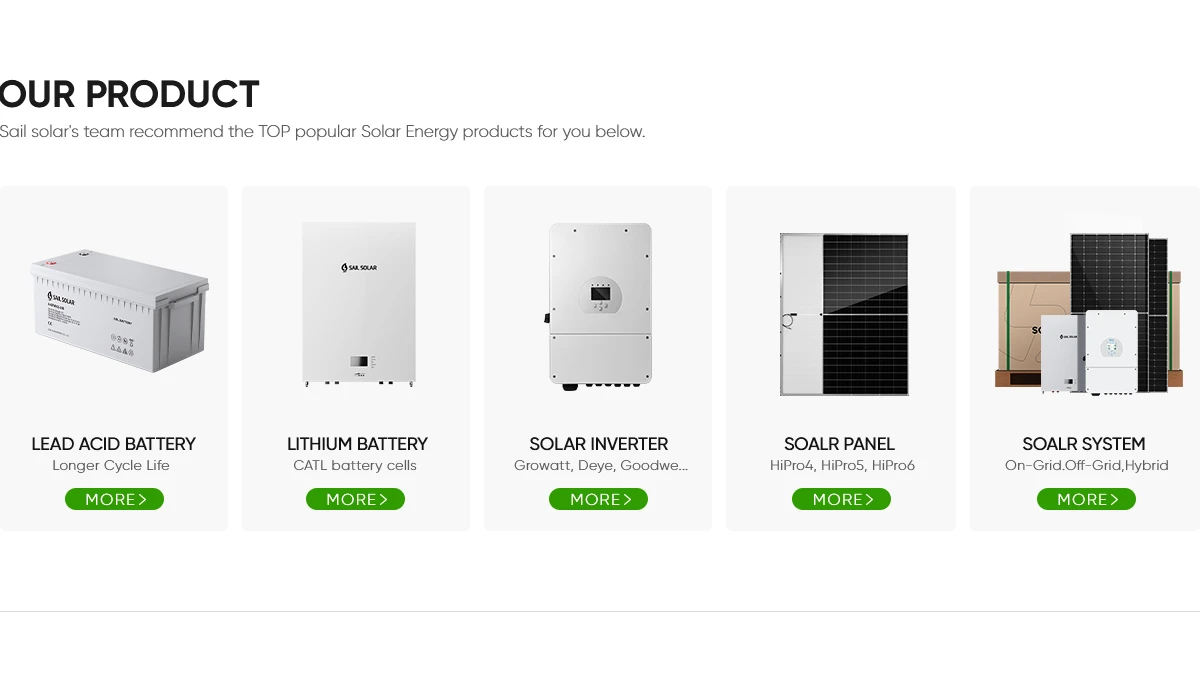The width and height of the screenshot is (1200, 691).
Task: Click the truncated Growatt, Deye, Goodwe text
Action: point(598,465)
